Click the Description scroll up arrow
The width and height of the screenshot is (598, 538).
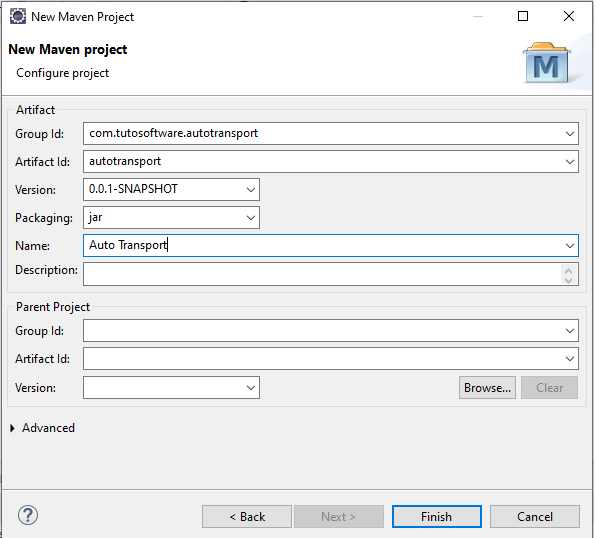[x=569, y=270]
